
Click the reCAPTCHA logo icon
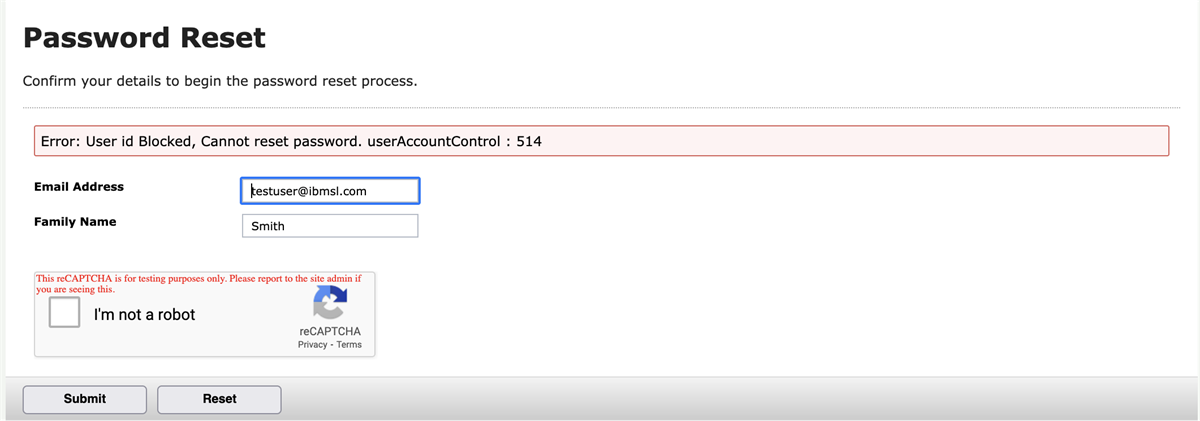(329, 303)
